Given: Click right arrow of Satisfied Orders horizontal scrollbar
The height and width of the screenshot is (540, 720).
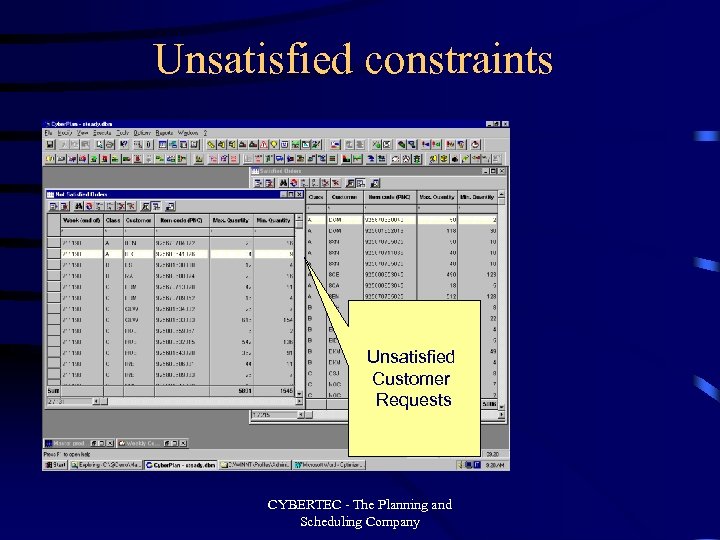Looking at the screenshot, I should point(501,415).
